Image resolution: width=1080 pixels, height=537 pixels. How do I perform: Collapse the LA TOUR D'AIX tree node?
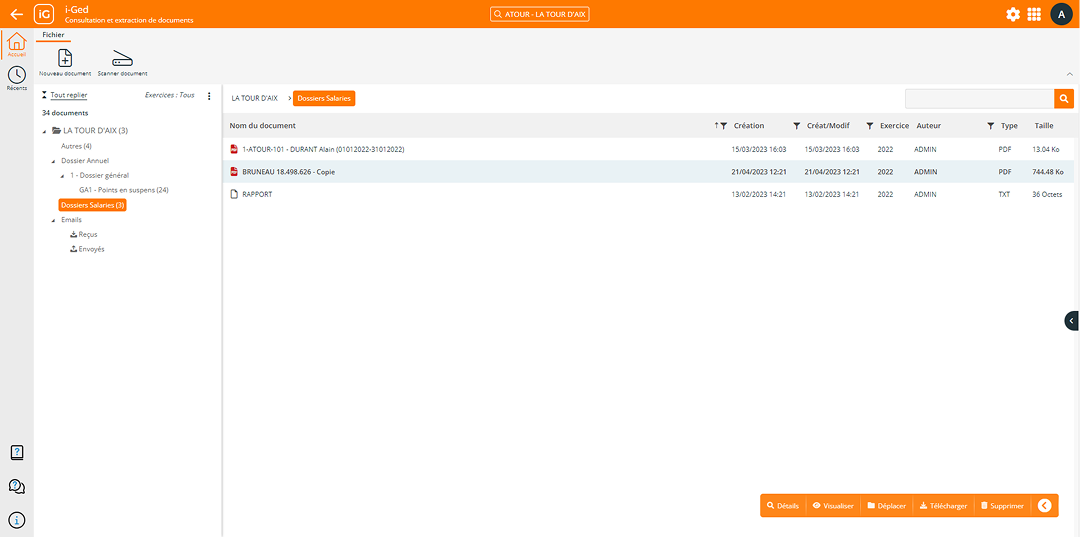tap(45, 131)
